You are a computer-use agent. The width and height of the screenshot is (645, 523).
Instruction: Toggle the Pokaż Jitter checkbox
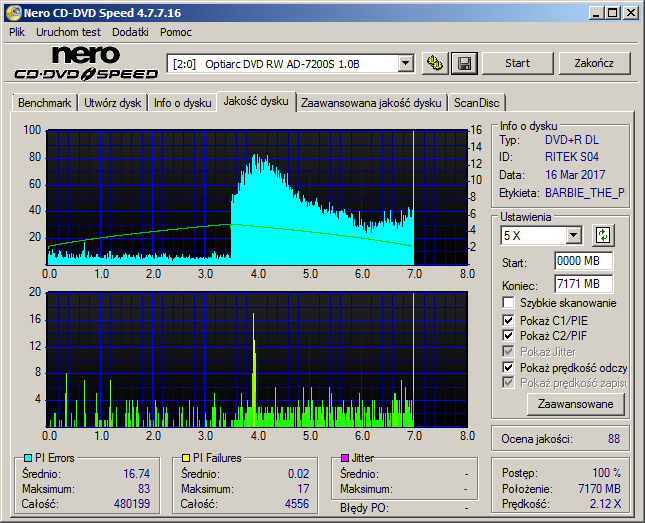508,351
